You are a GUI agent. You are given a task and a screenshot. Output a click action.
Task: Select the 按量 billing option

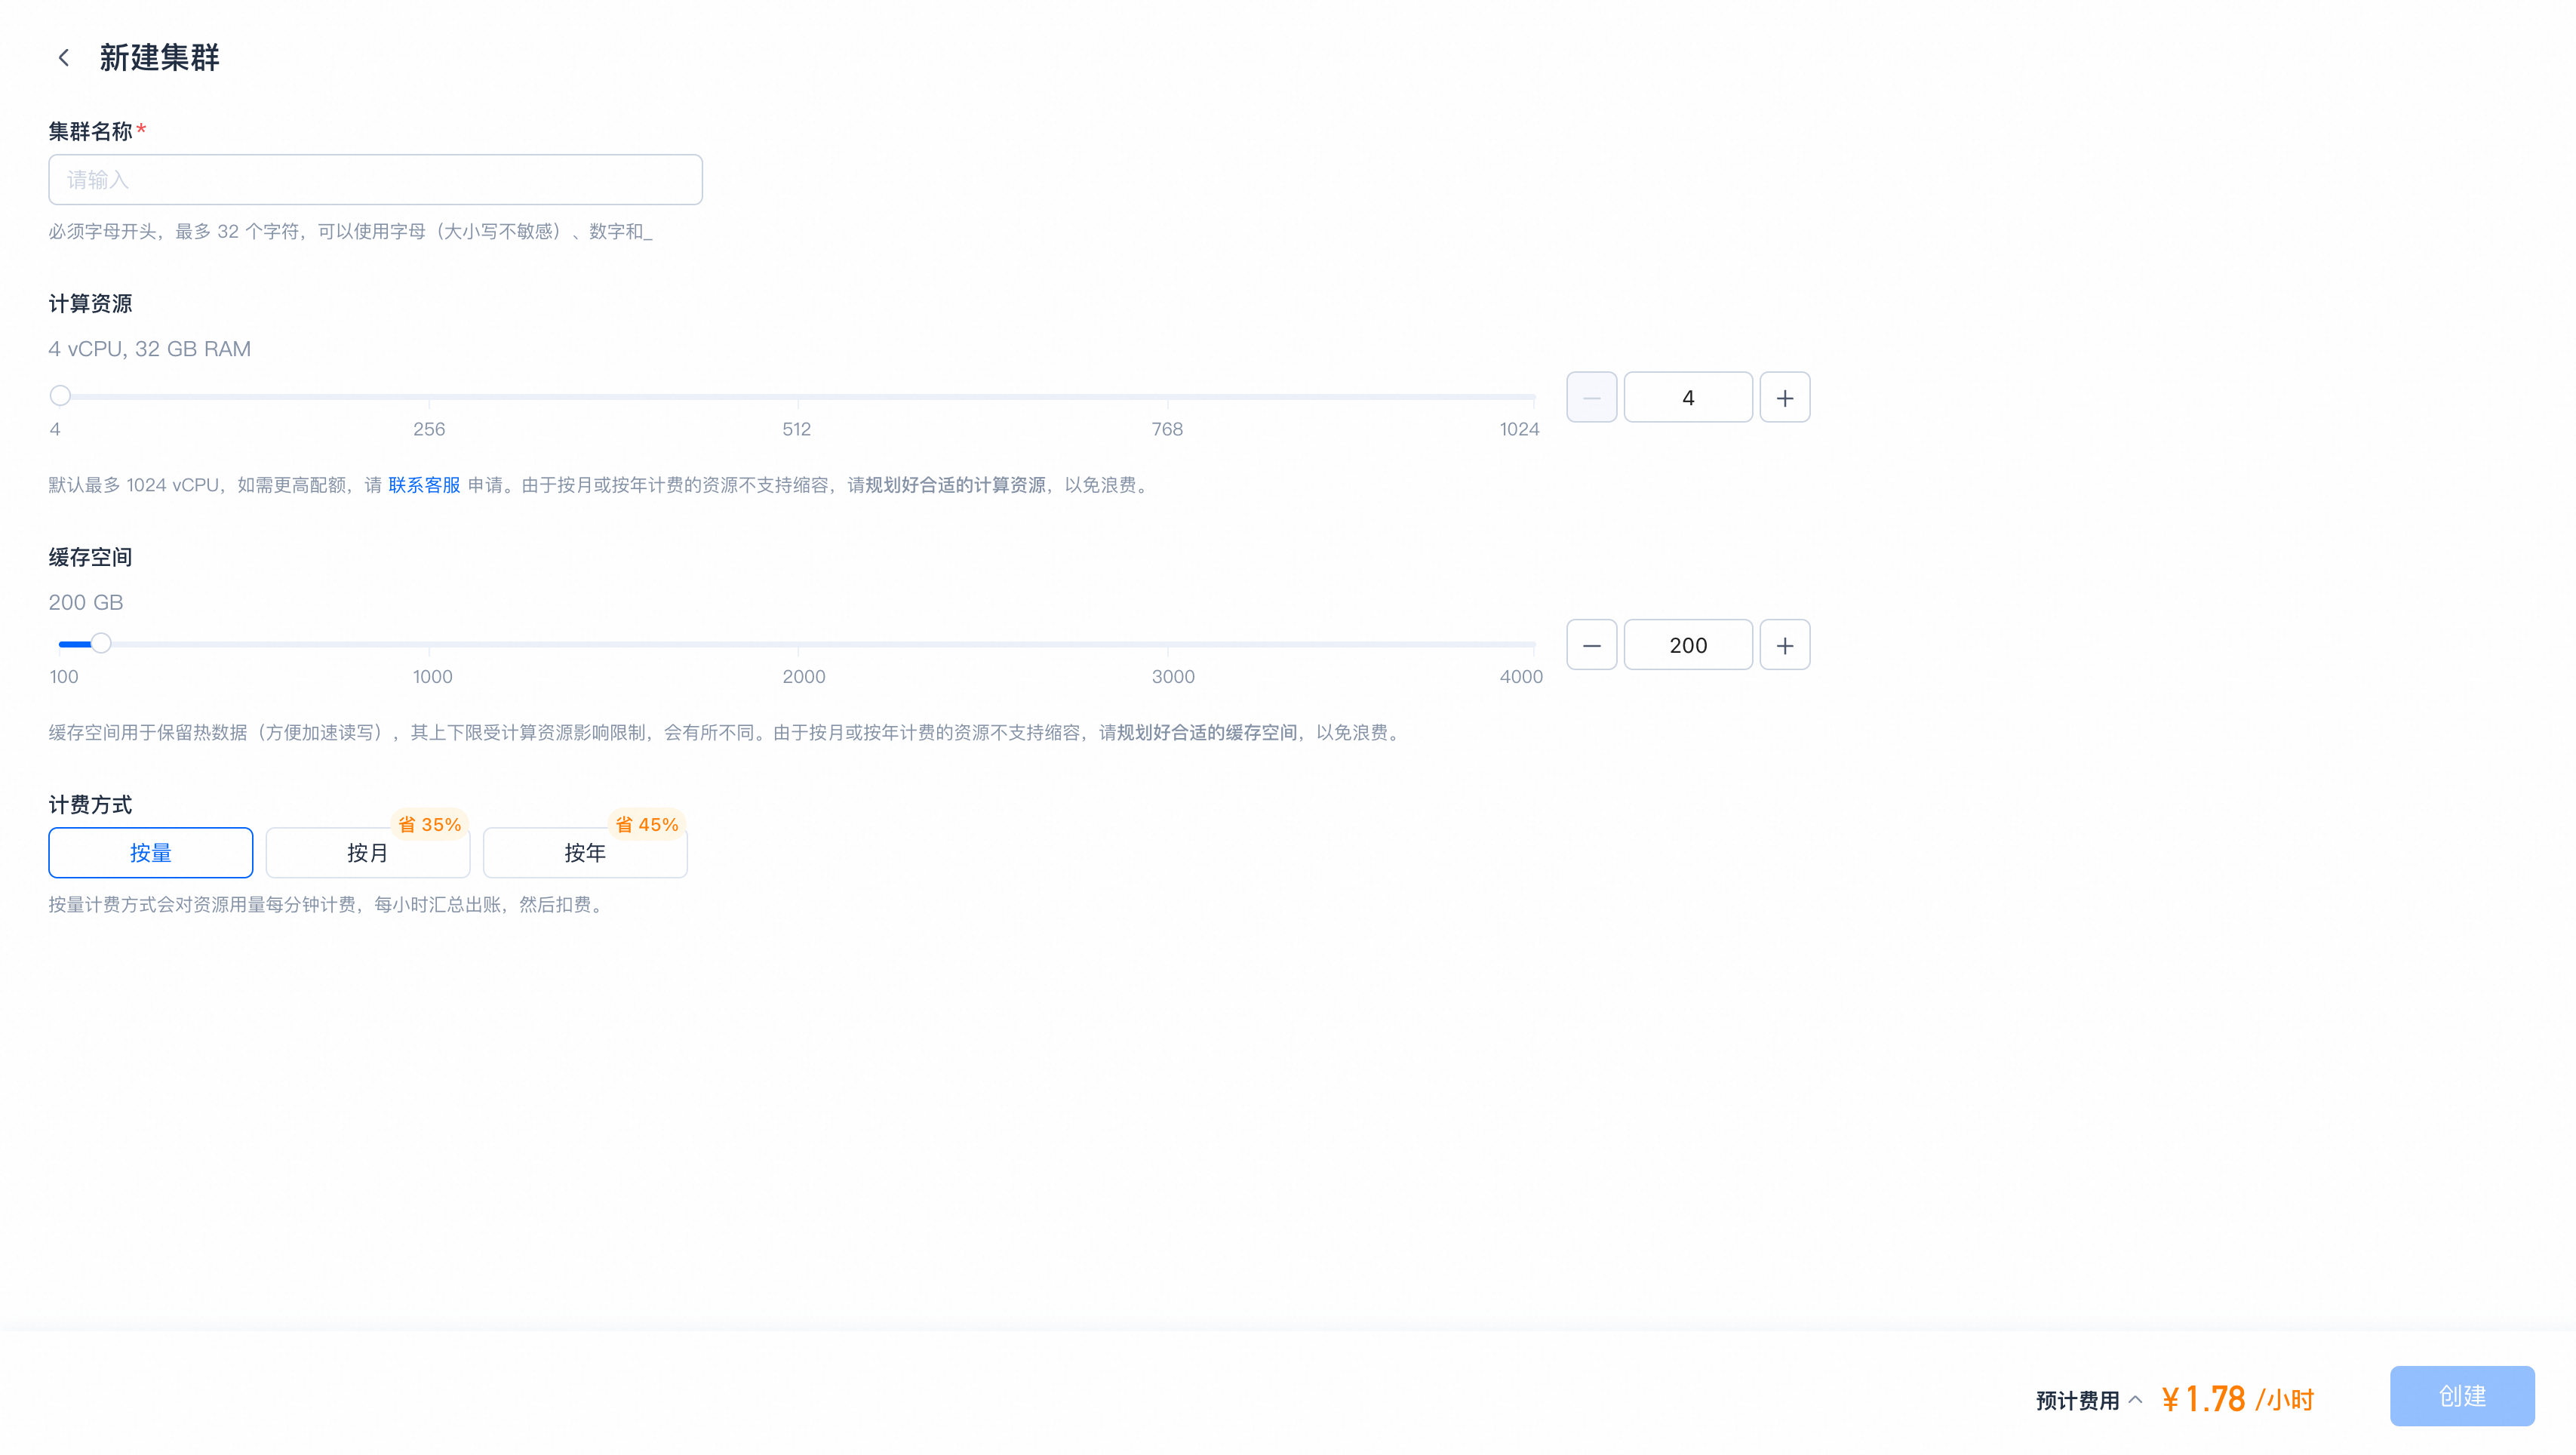[x=151, y=853]
